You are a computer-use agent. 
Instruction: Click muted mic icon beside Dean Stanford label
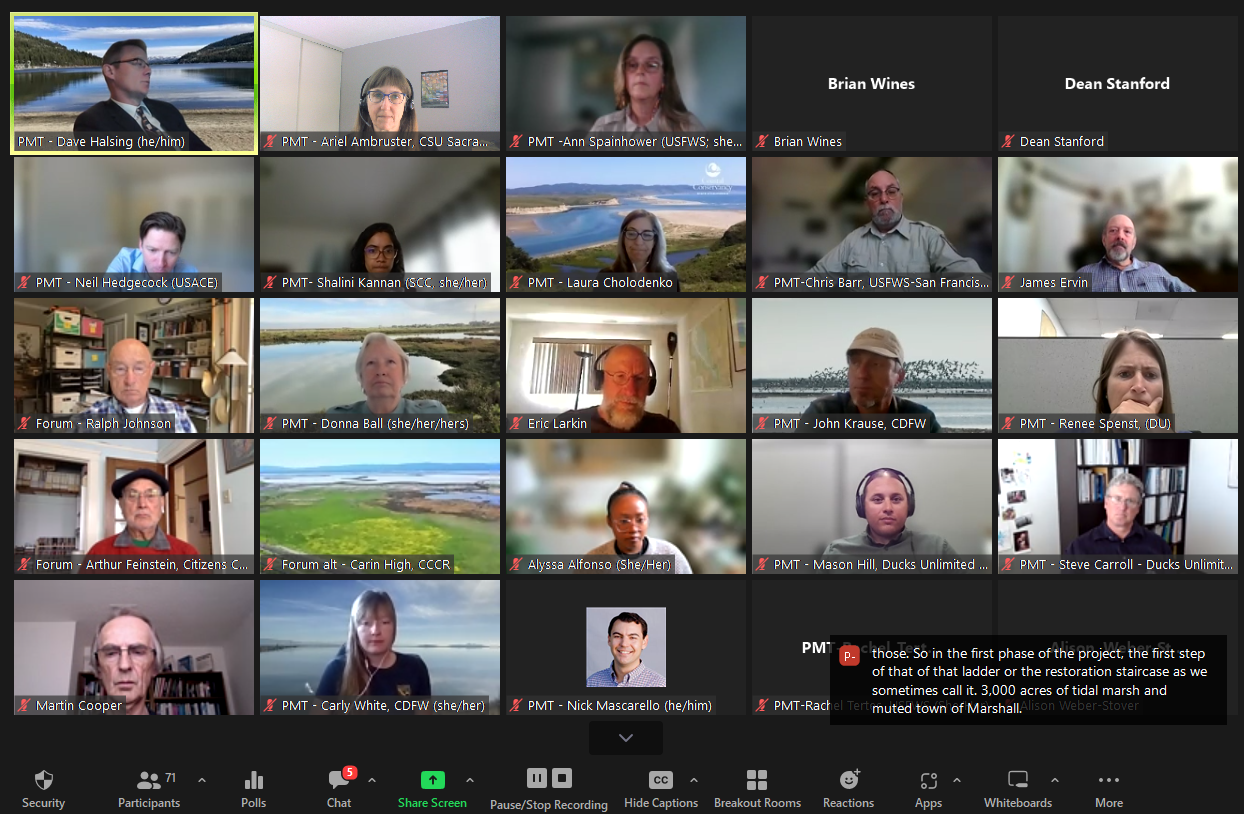(1008, 142)
